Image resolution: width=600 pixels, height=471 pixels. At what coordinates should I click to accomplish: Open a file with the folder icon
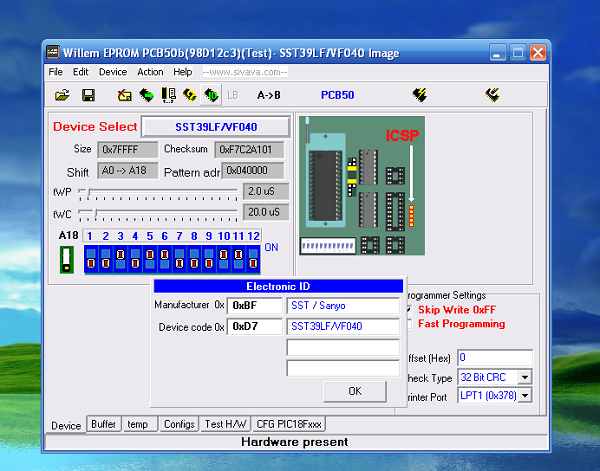click(x=62, y=95)
